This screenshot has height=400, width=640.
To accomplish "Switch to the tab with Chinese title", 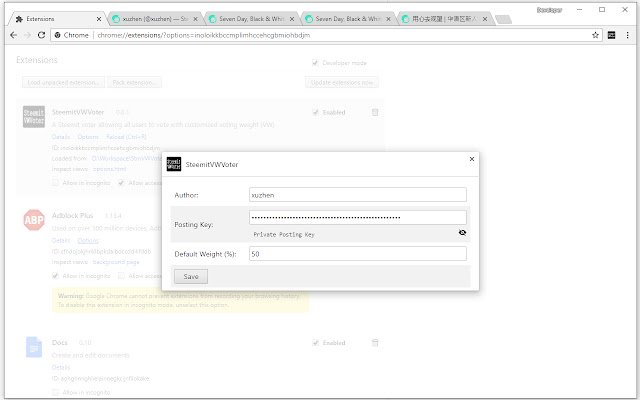I will click(445, 19).
